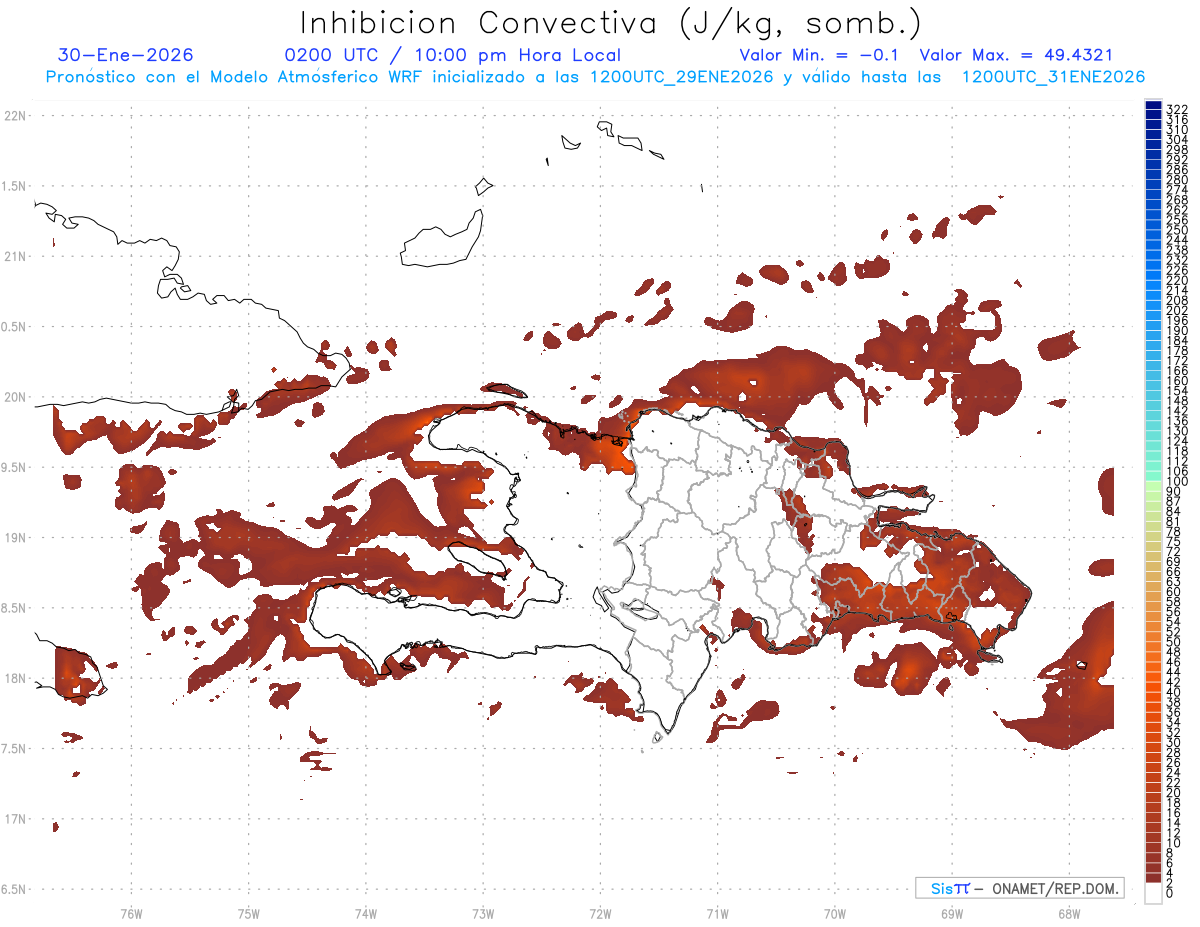Click the '76W' longitude label
The width and height of the screenshot is (1200, 927).
pyautogui.click(x=131, y=913)
